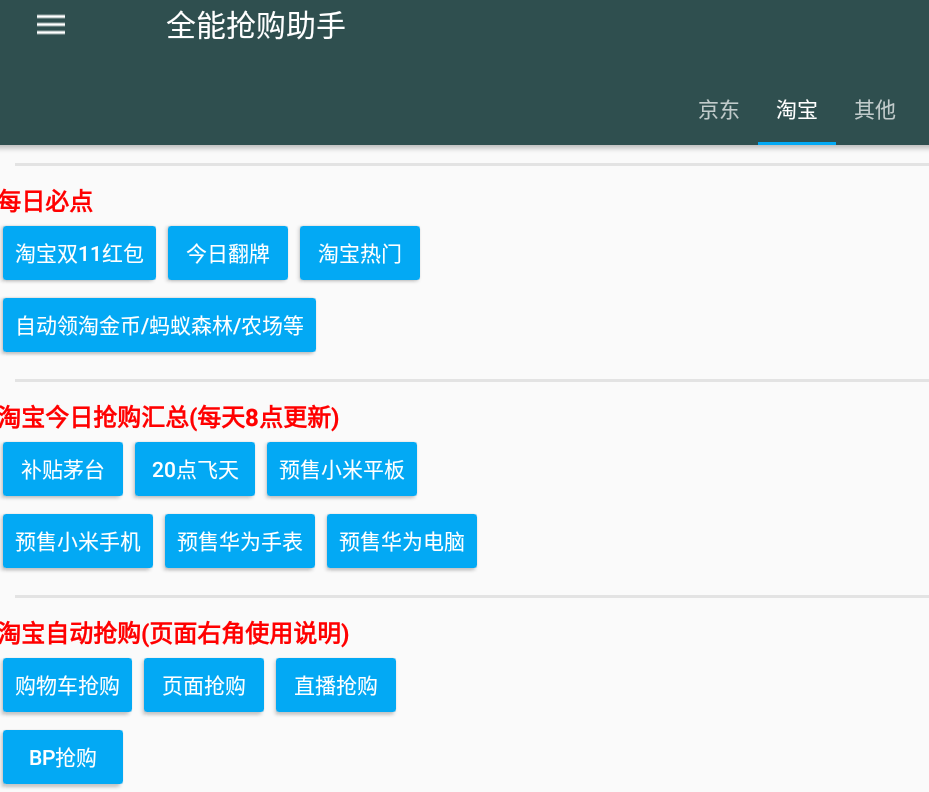
Task: Tap the 淘宝双11红包 button
Action: pyautogui.click(x=80, y=253)
